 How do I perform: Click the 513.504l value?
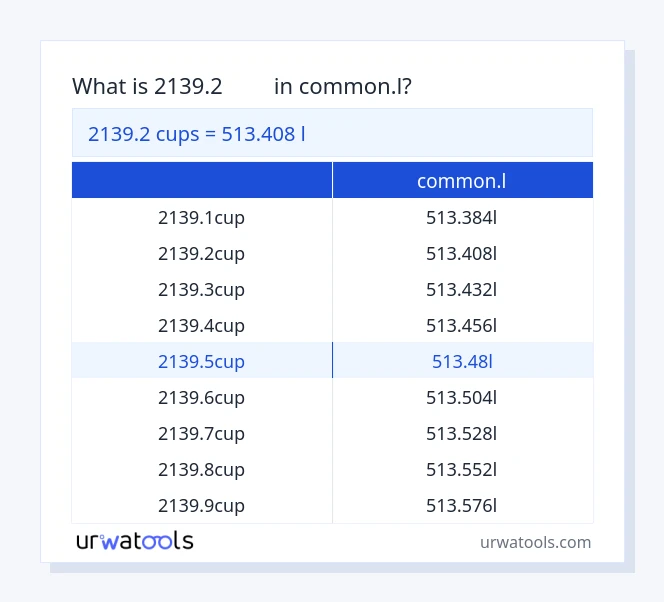(461, 397)
